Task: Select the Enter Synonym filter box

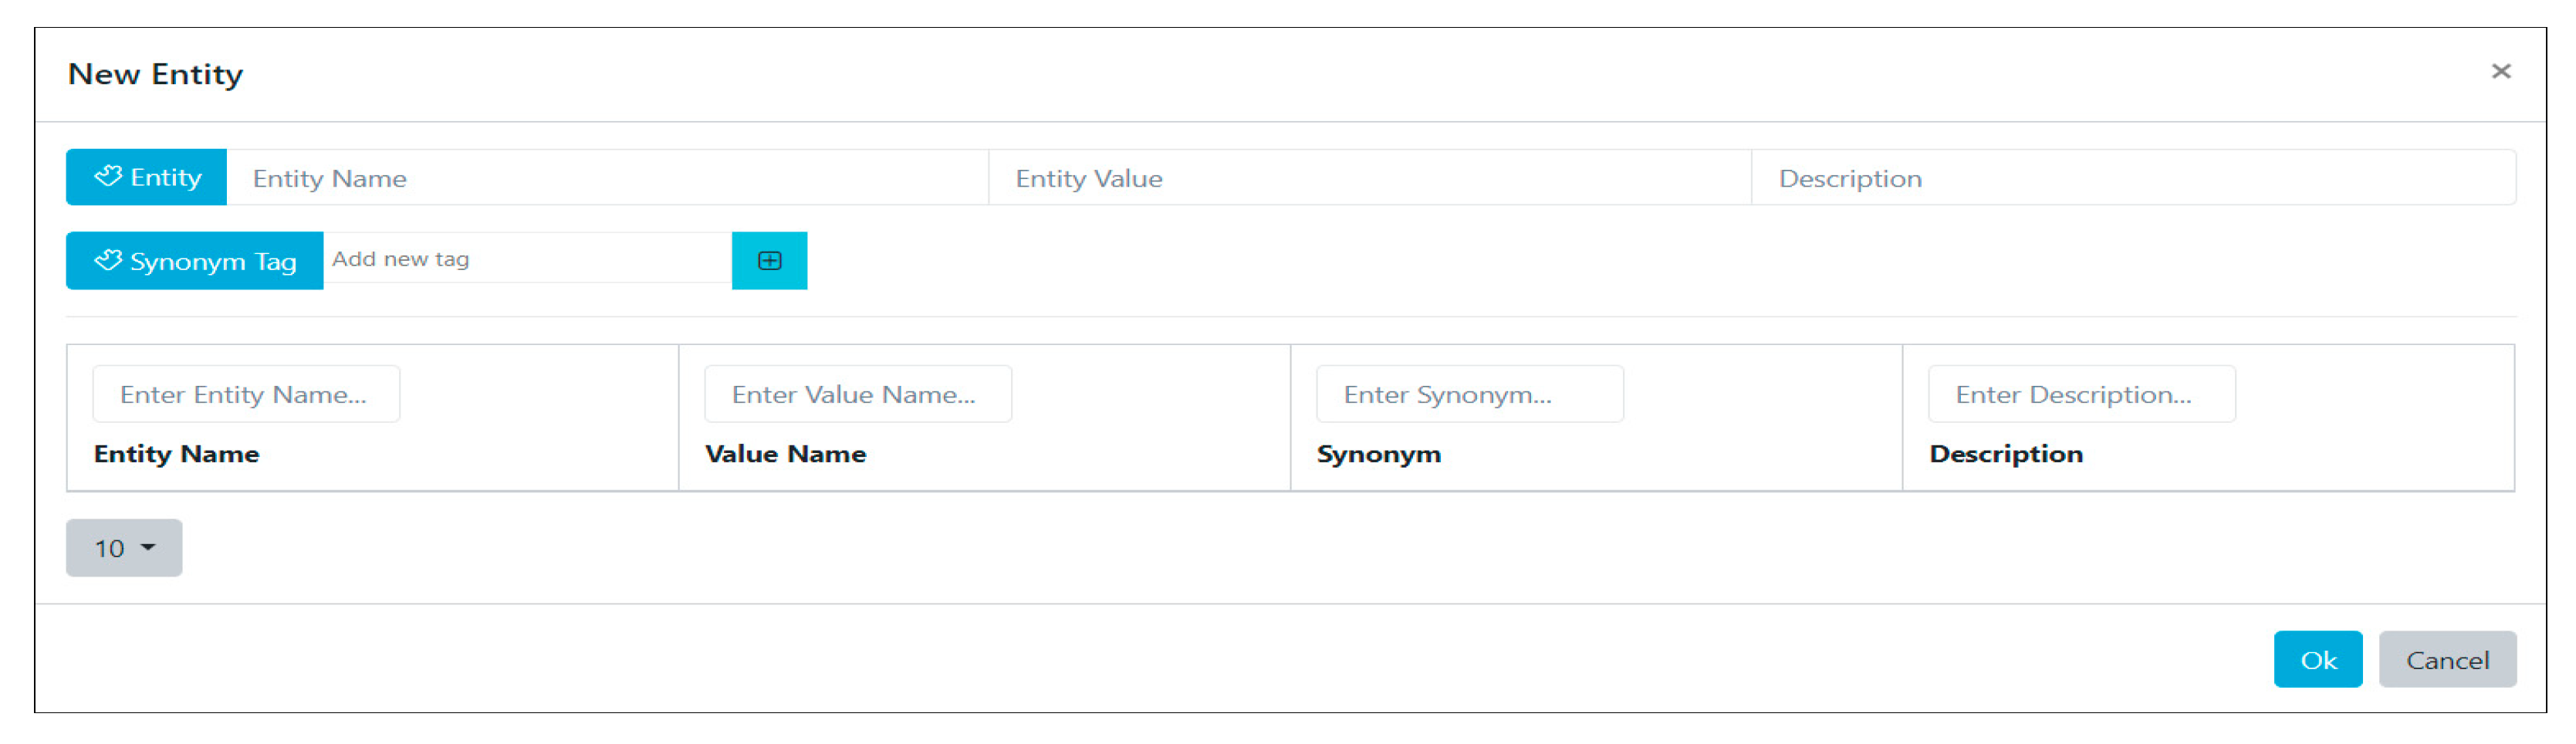Action: [x=1469, y=395]
